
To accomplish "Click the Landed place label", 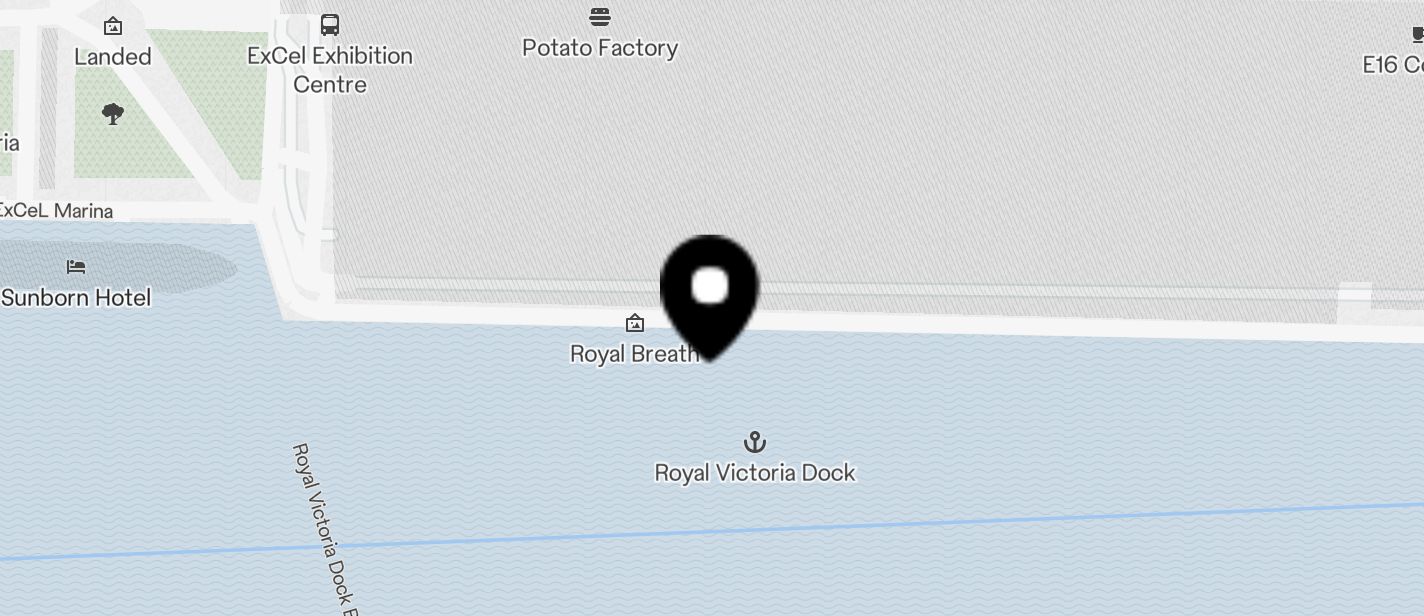I will (113, 57).
